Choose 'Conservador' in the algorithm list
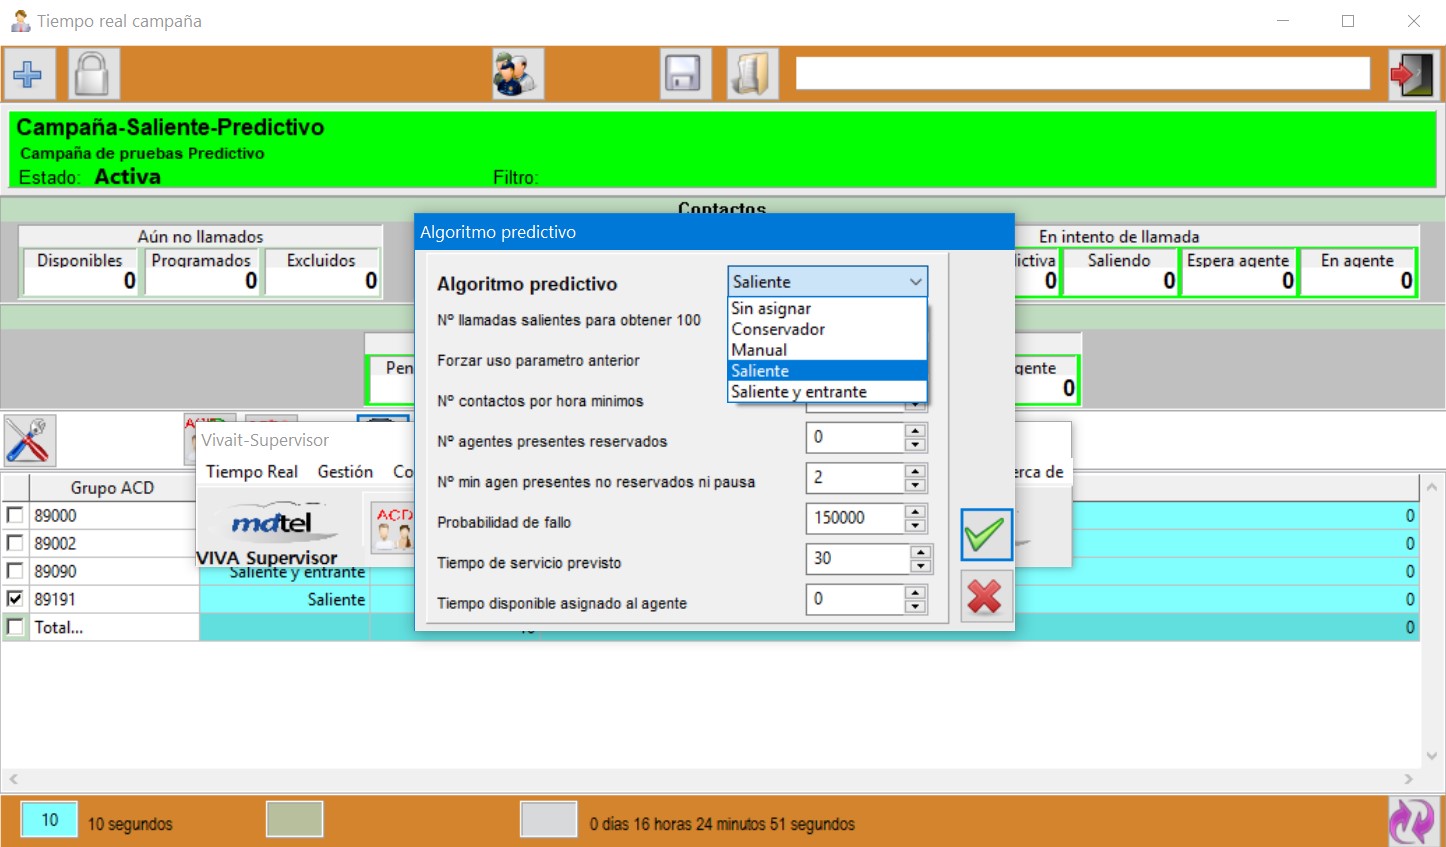Screen dimensions: 1446x847 [827, 329]
